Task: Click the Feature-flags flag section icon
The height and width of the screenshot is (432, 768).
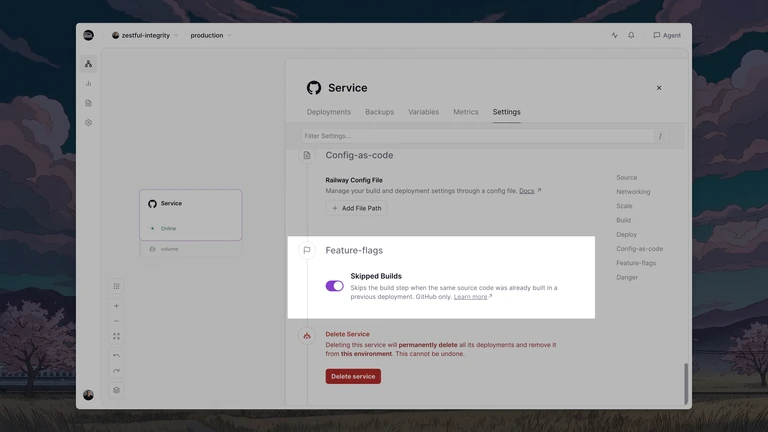Action: [307, 250]
